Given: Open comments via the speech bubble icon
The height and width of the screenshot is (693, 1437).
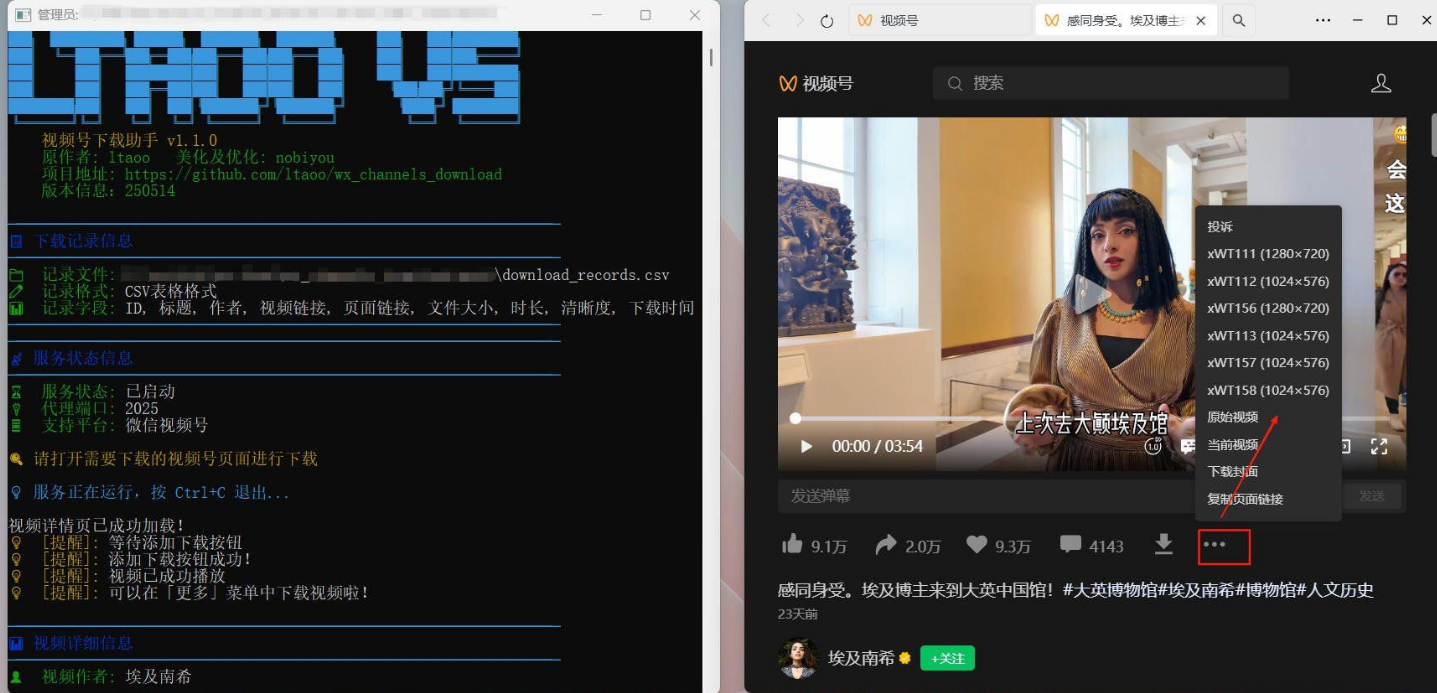Looking at the screenshot, I should point(1070,544).
